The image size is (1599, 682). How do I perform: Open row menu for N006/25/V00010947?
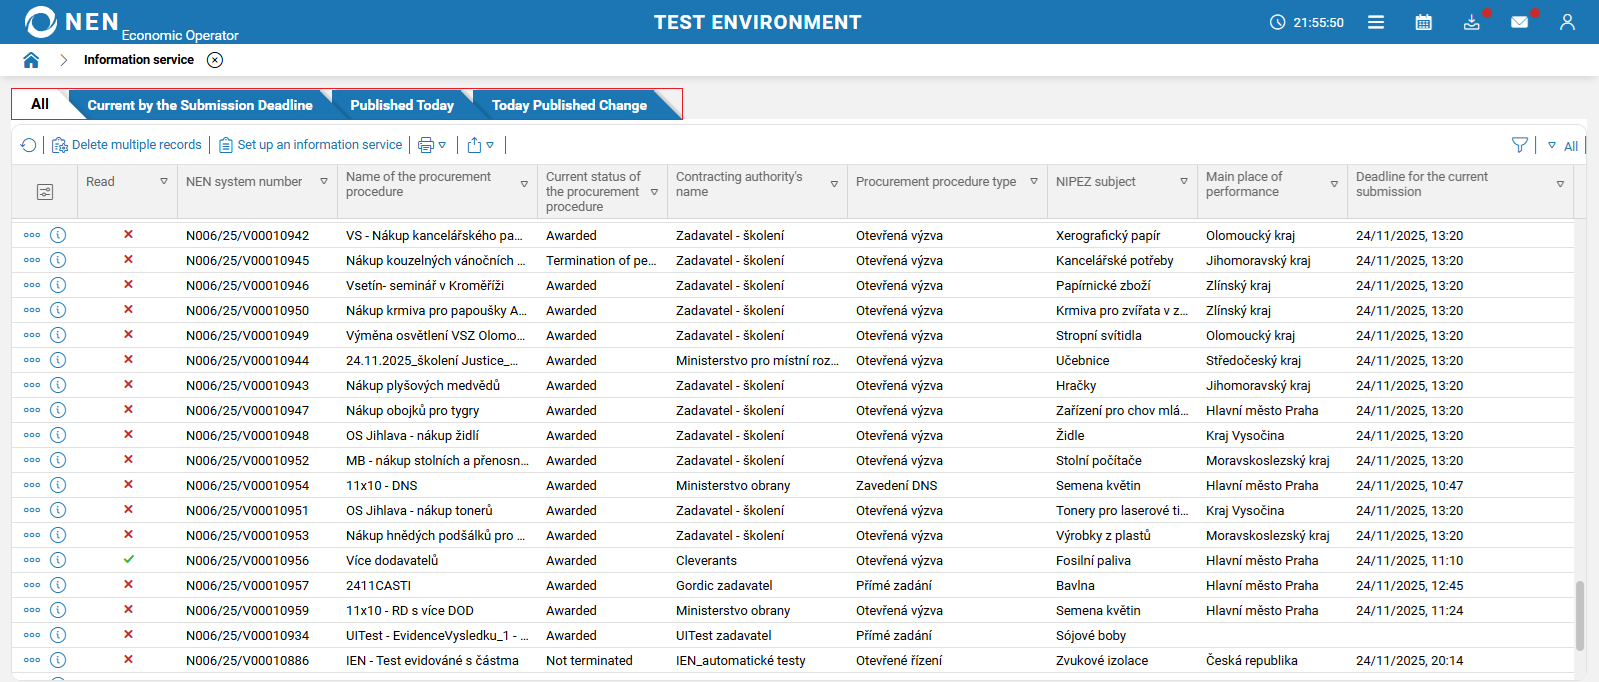point(32,410)
